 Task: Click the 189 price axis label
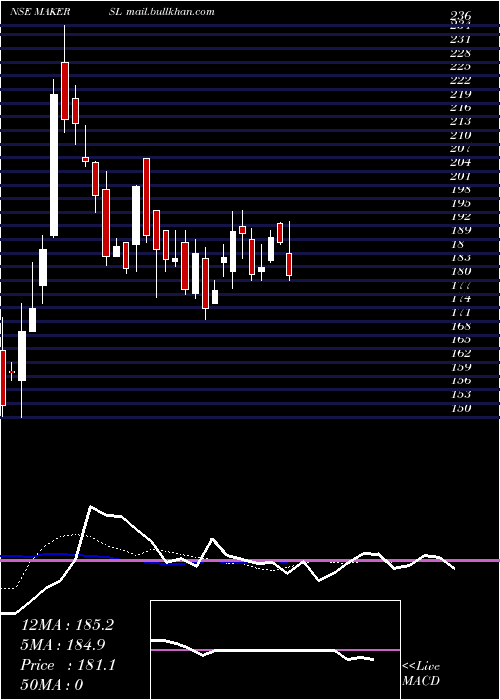pos(461,230)
